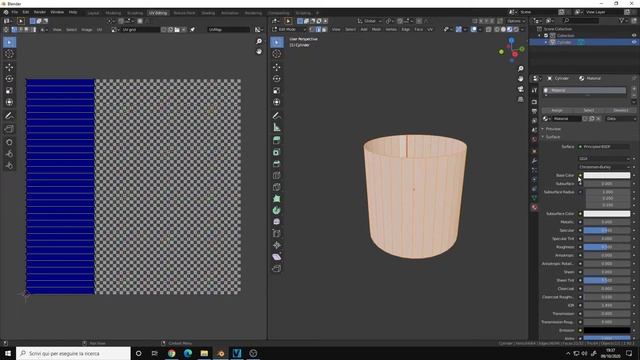Toggle X-ray in 3D viewport header

coord(489,29)
